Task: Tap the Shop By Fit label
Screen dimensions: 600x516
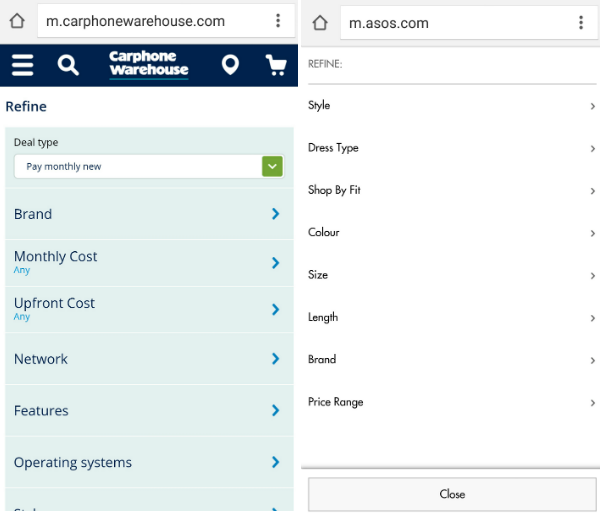Action: [x=334, y=190]
